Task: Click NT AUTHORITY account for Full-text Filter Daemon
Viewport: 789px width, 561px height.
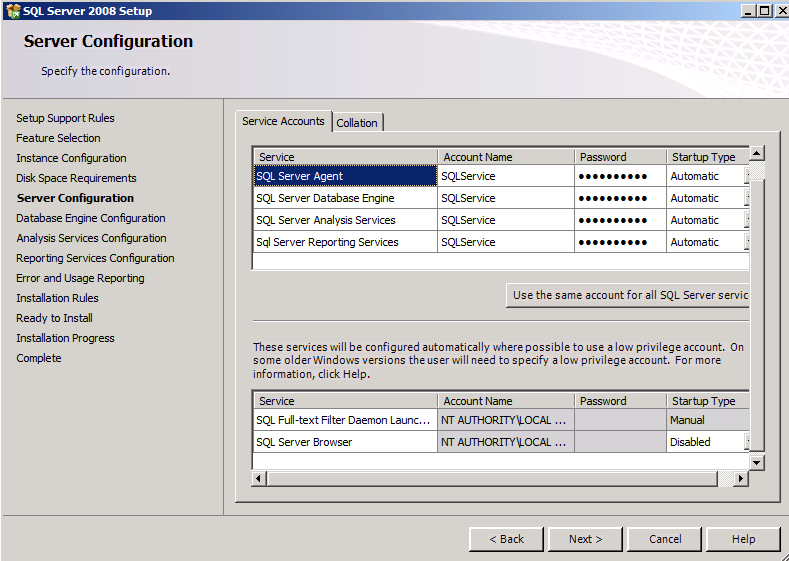Action: pos(506,420)
